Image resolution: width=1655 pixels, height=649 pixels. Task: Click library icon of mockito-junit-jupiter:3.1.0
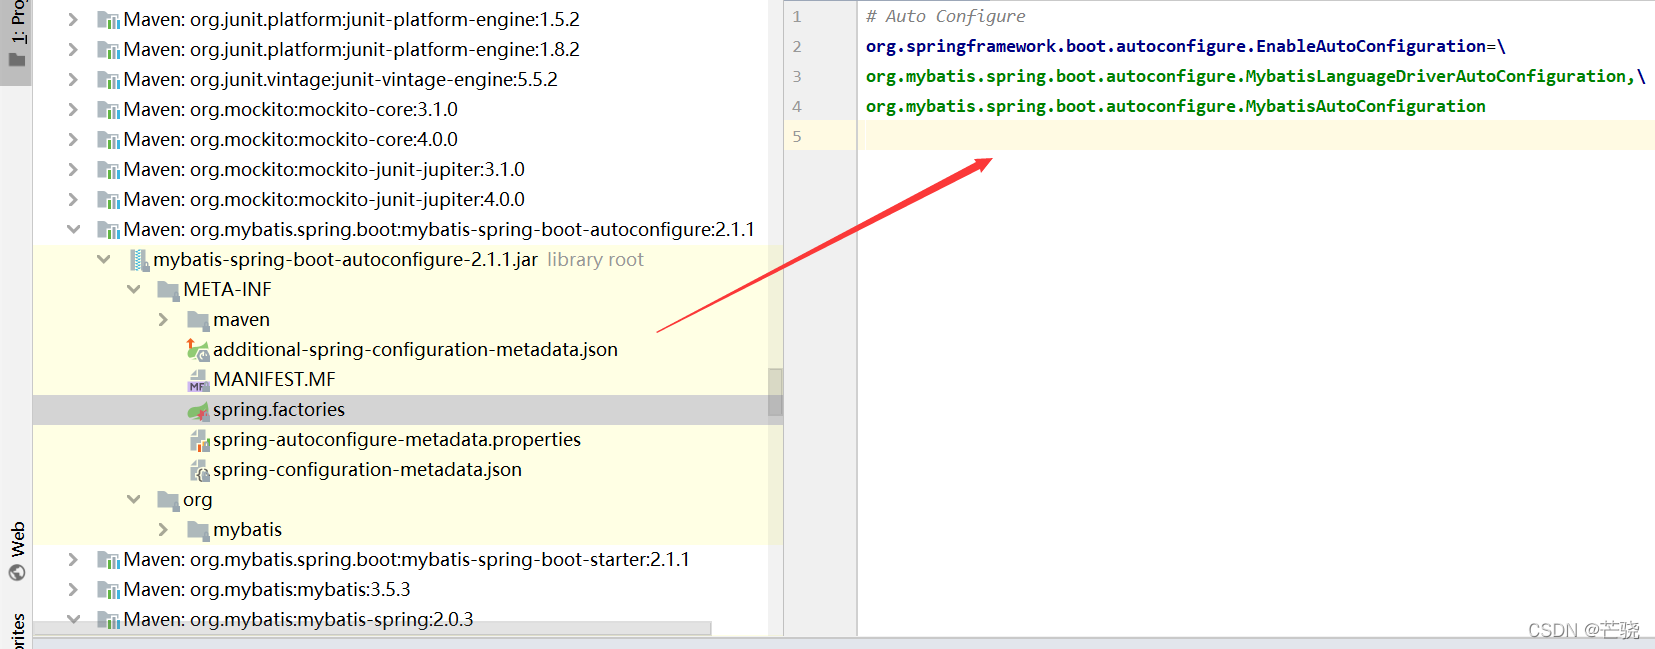point(108,170)
